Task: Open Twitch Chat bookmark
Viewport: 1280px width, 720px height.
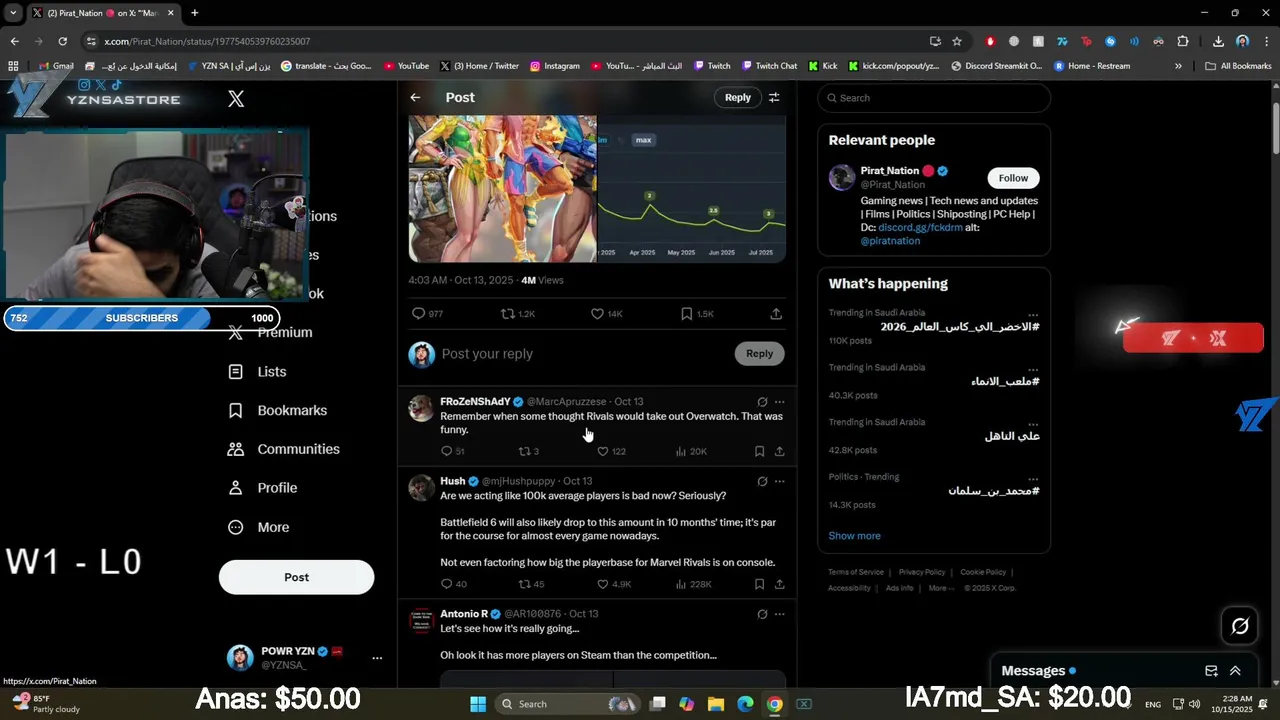Action: coord(768,66)
